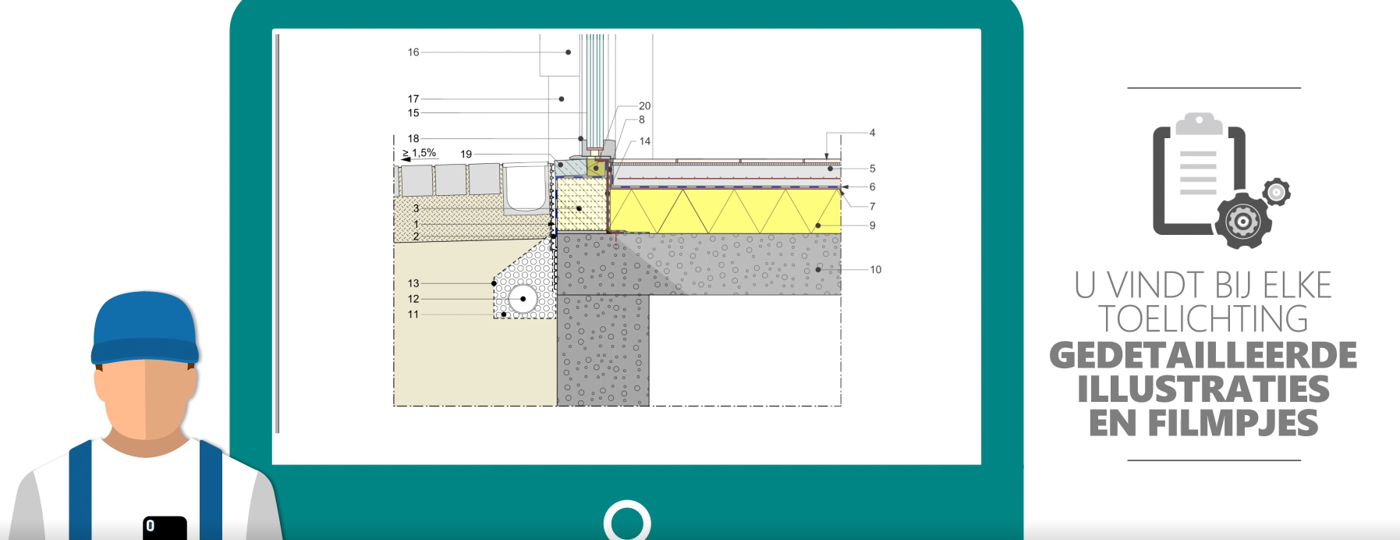Screen dimensions: 1400x540
Task: Click label number 3 in drawing
Action: pyautogui.click(x=416, y=208)
